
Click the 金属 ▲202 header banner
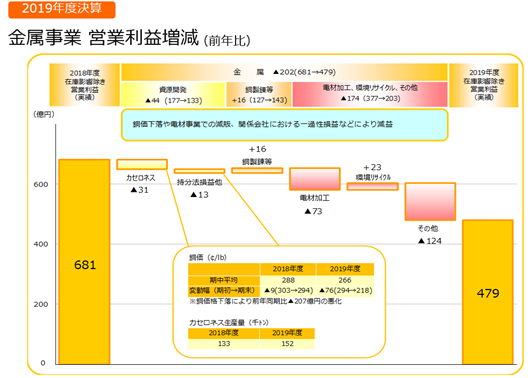tap(284, 72)
